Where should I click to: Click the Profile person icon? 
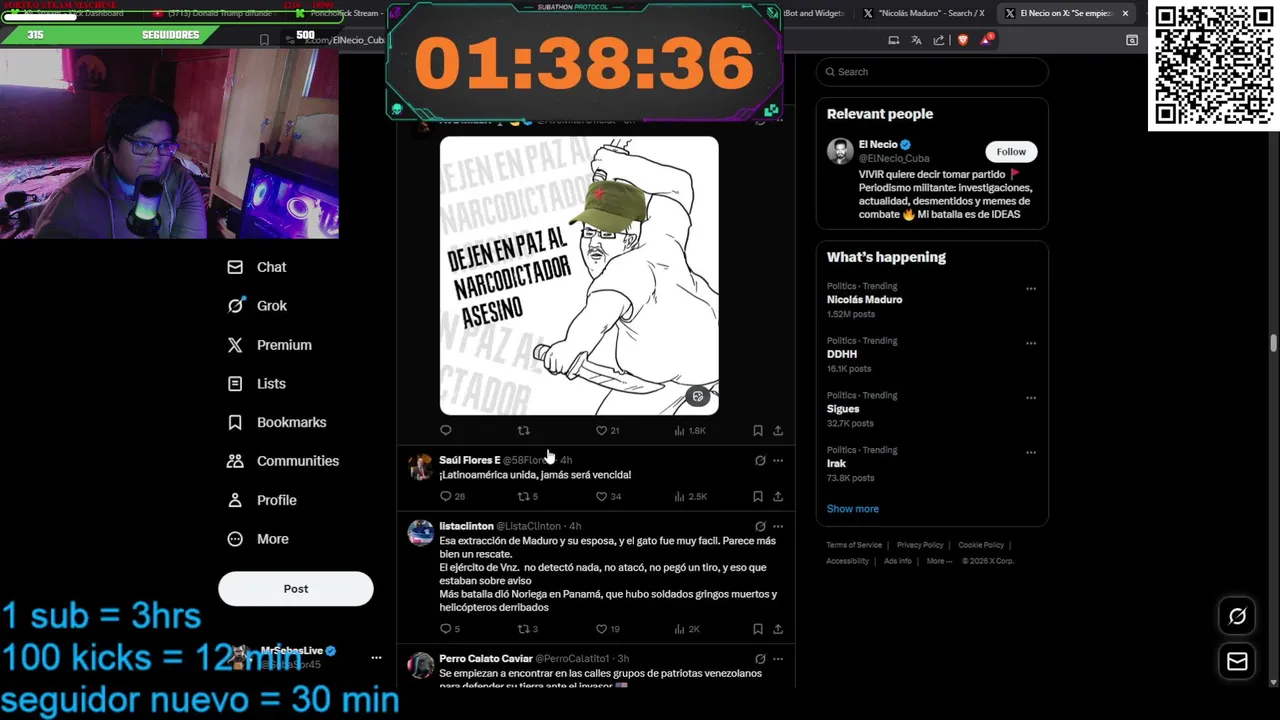pos(235,500)
